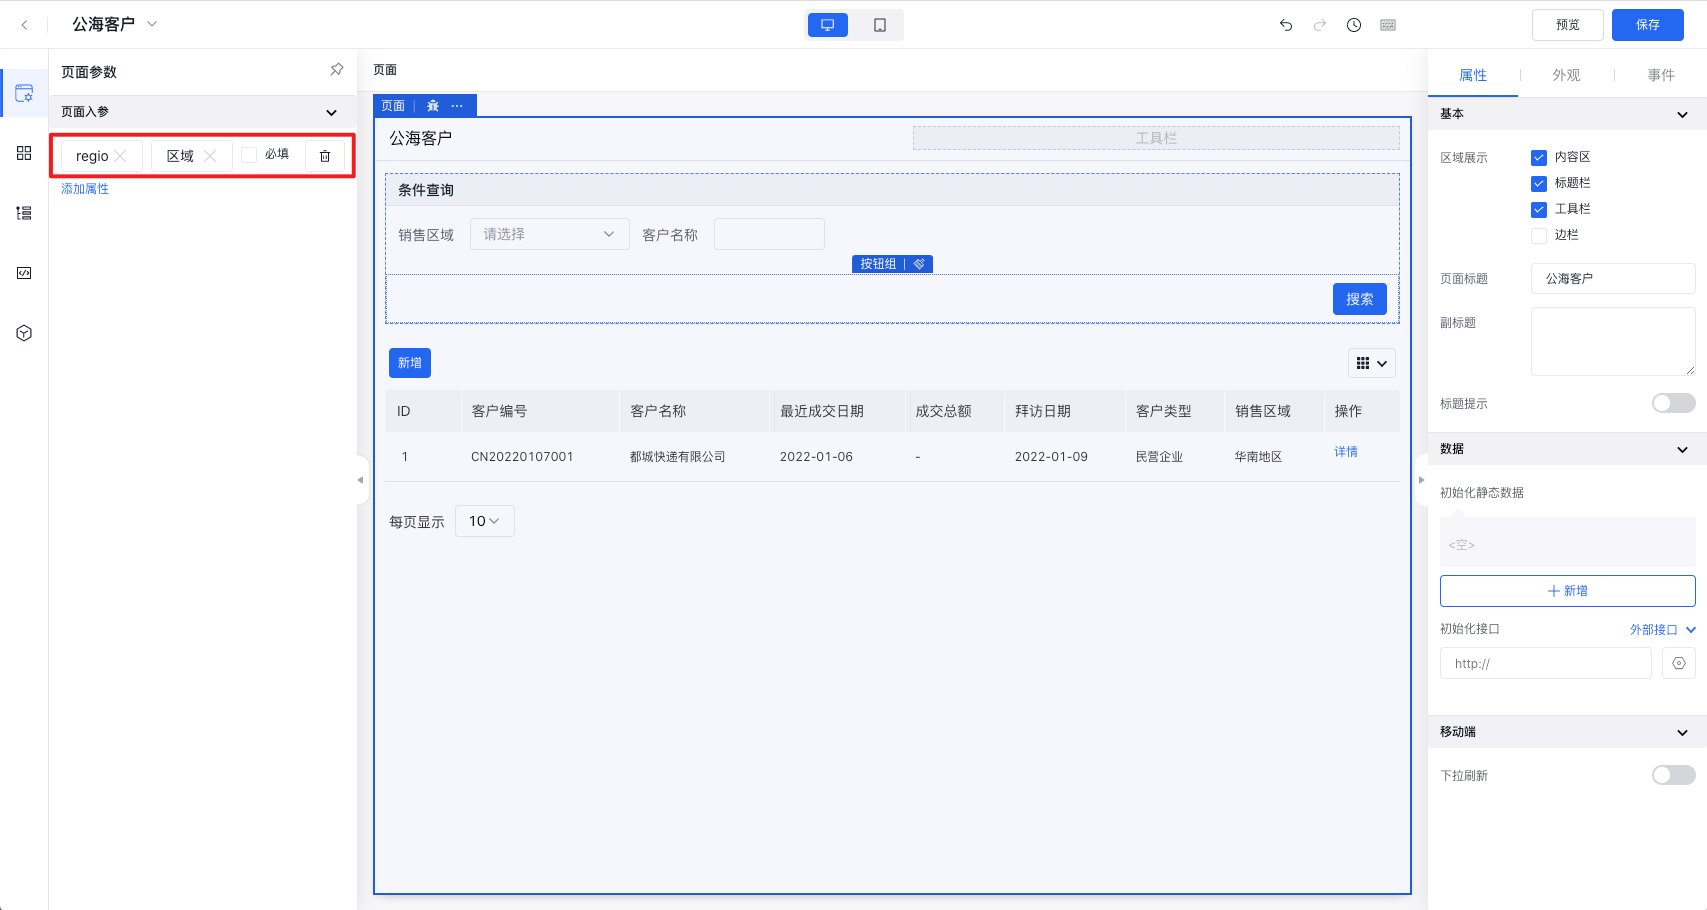Uncheck the 工具栏 checkbox
1707x910 pixels.
coord(1539,209)
